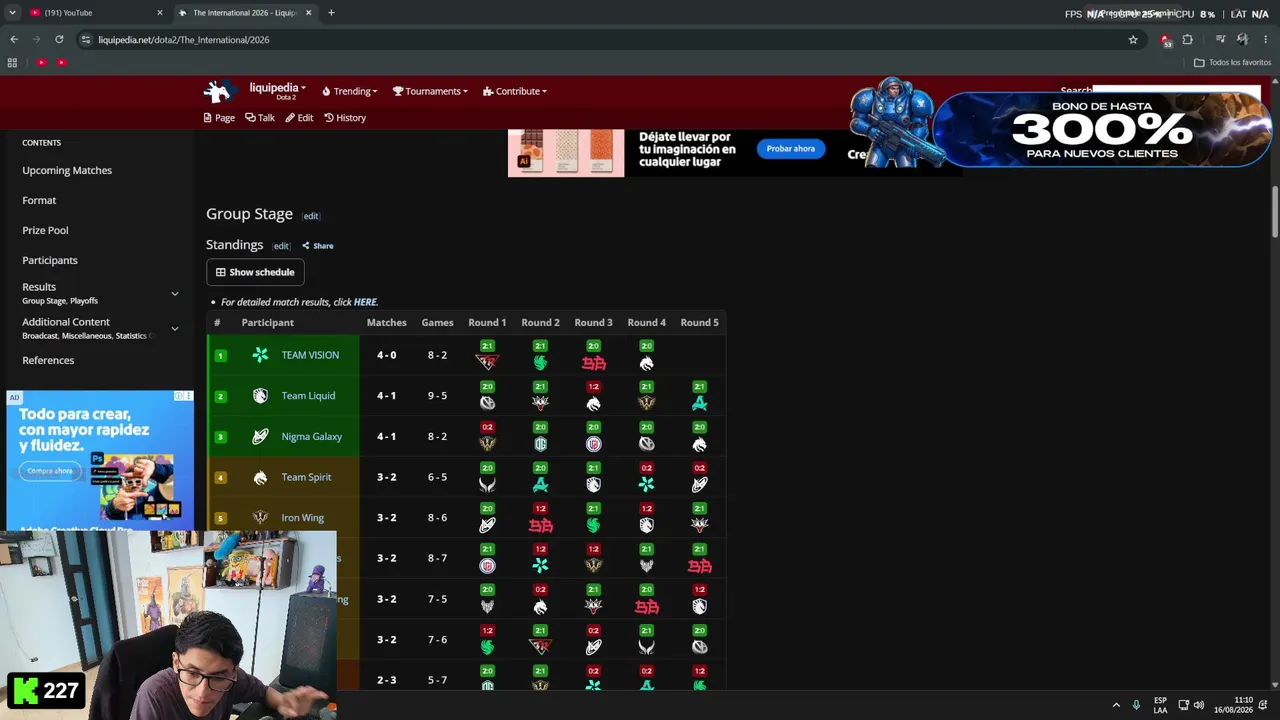The width and height of the screenshot is (1280, 720).
Task: Close the YouTube browser tab
Action: (x=160, y=13)
